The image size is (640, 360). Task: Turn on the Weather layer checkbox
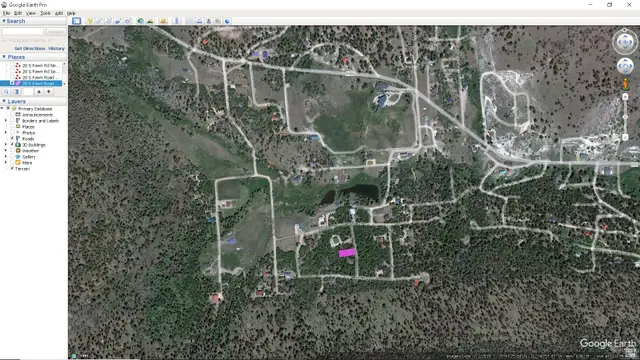[x=12, y=151]
